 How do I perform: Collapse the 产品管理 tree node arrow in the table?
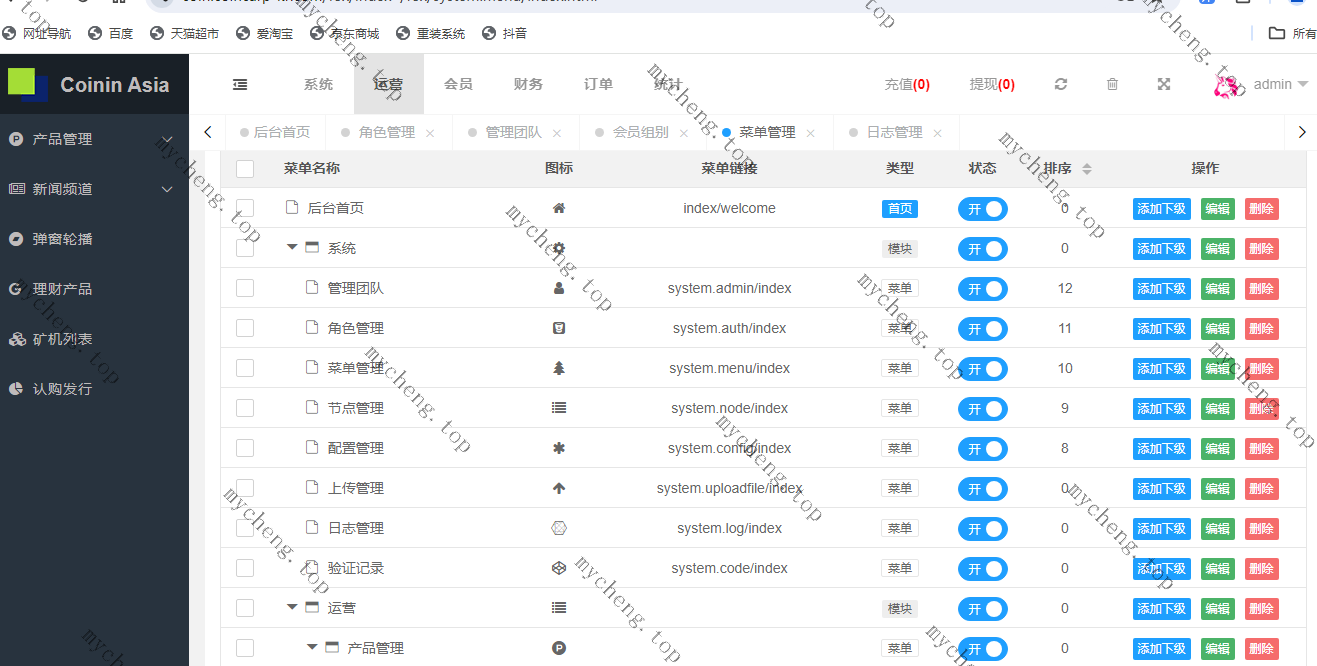(312, 647)
